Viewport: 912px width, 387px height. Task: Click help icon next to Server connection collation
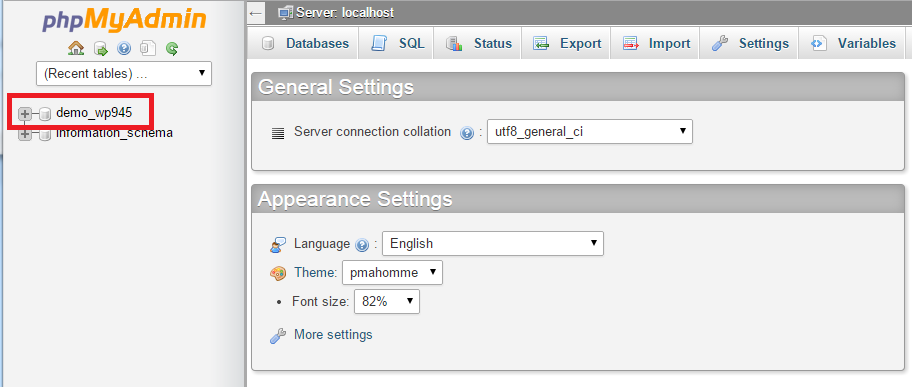[466, 133]
